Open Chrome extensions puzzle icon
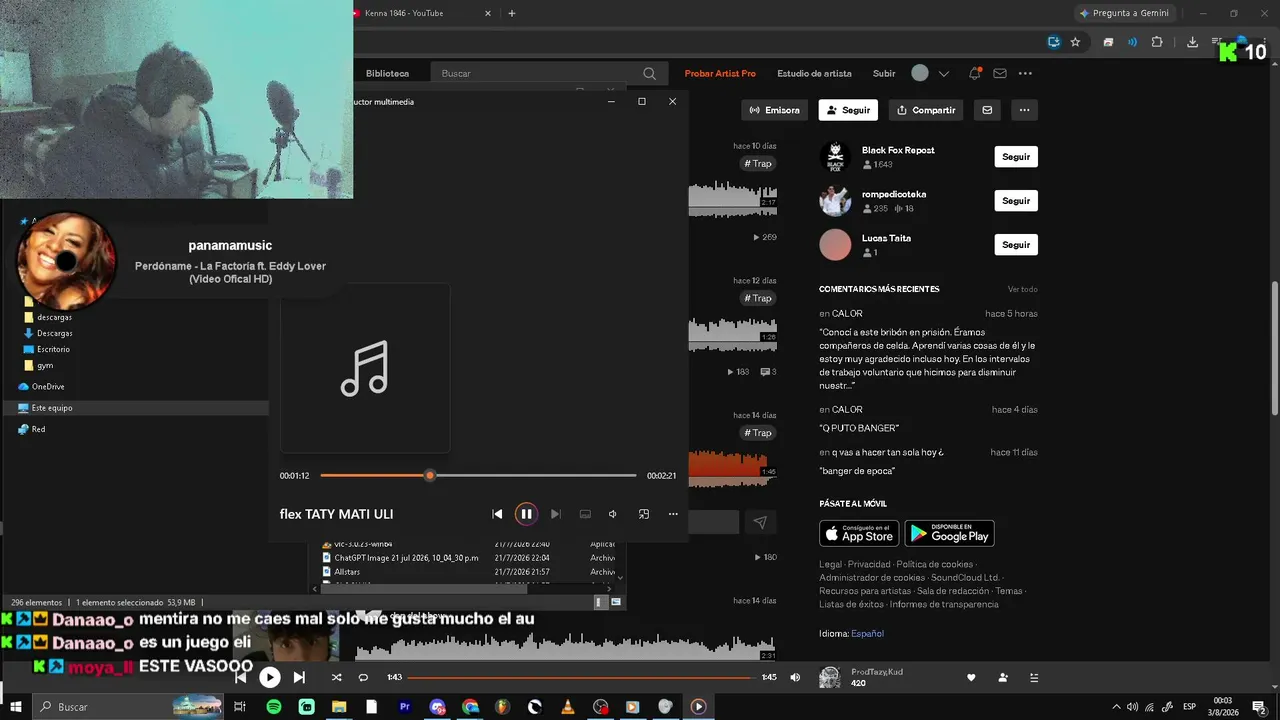Screen dimensions: 1280x720 1157,42
